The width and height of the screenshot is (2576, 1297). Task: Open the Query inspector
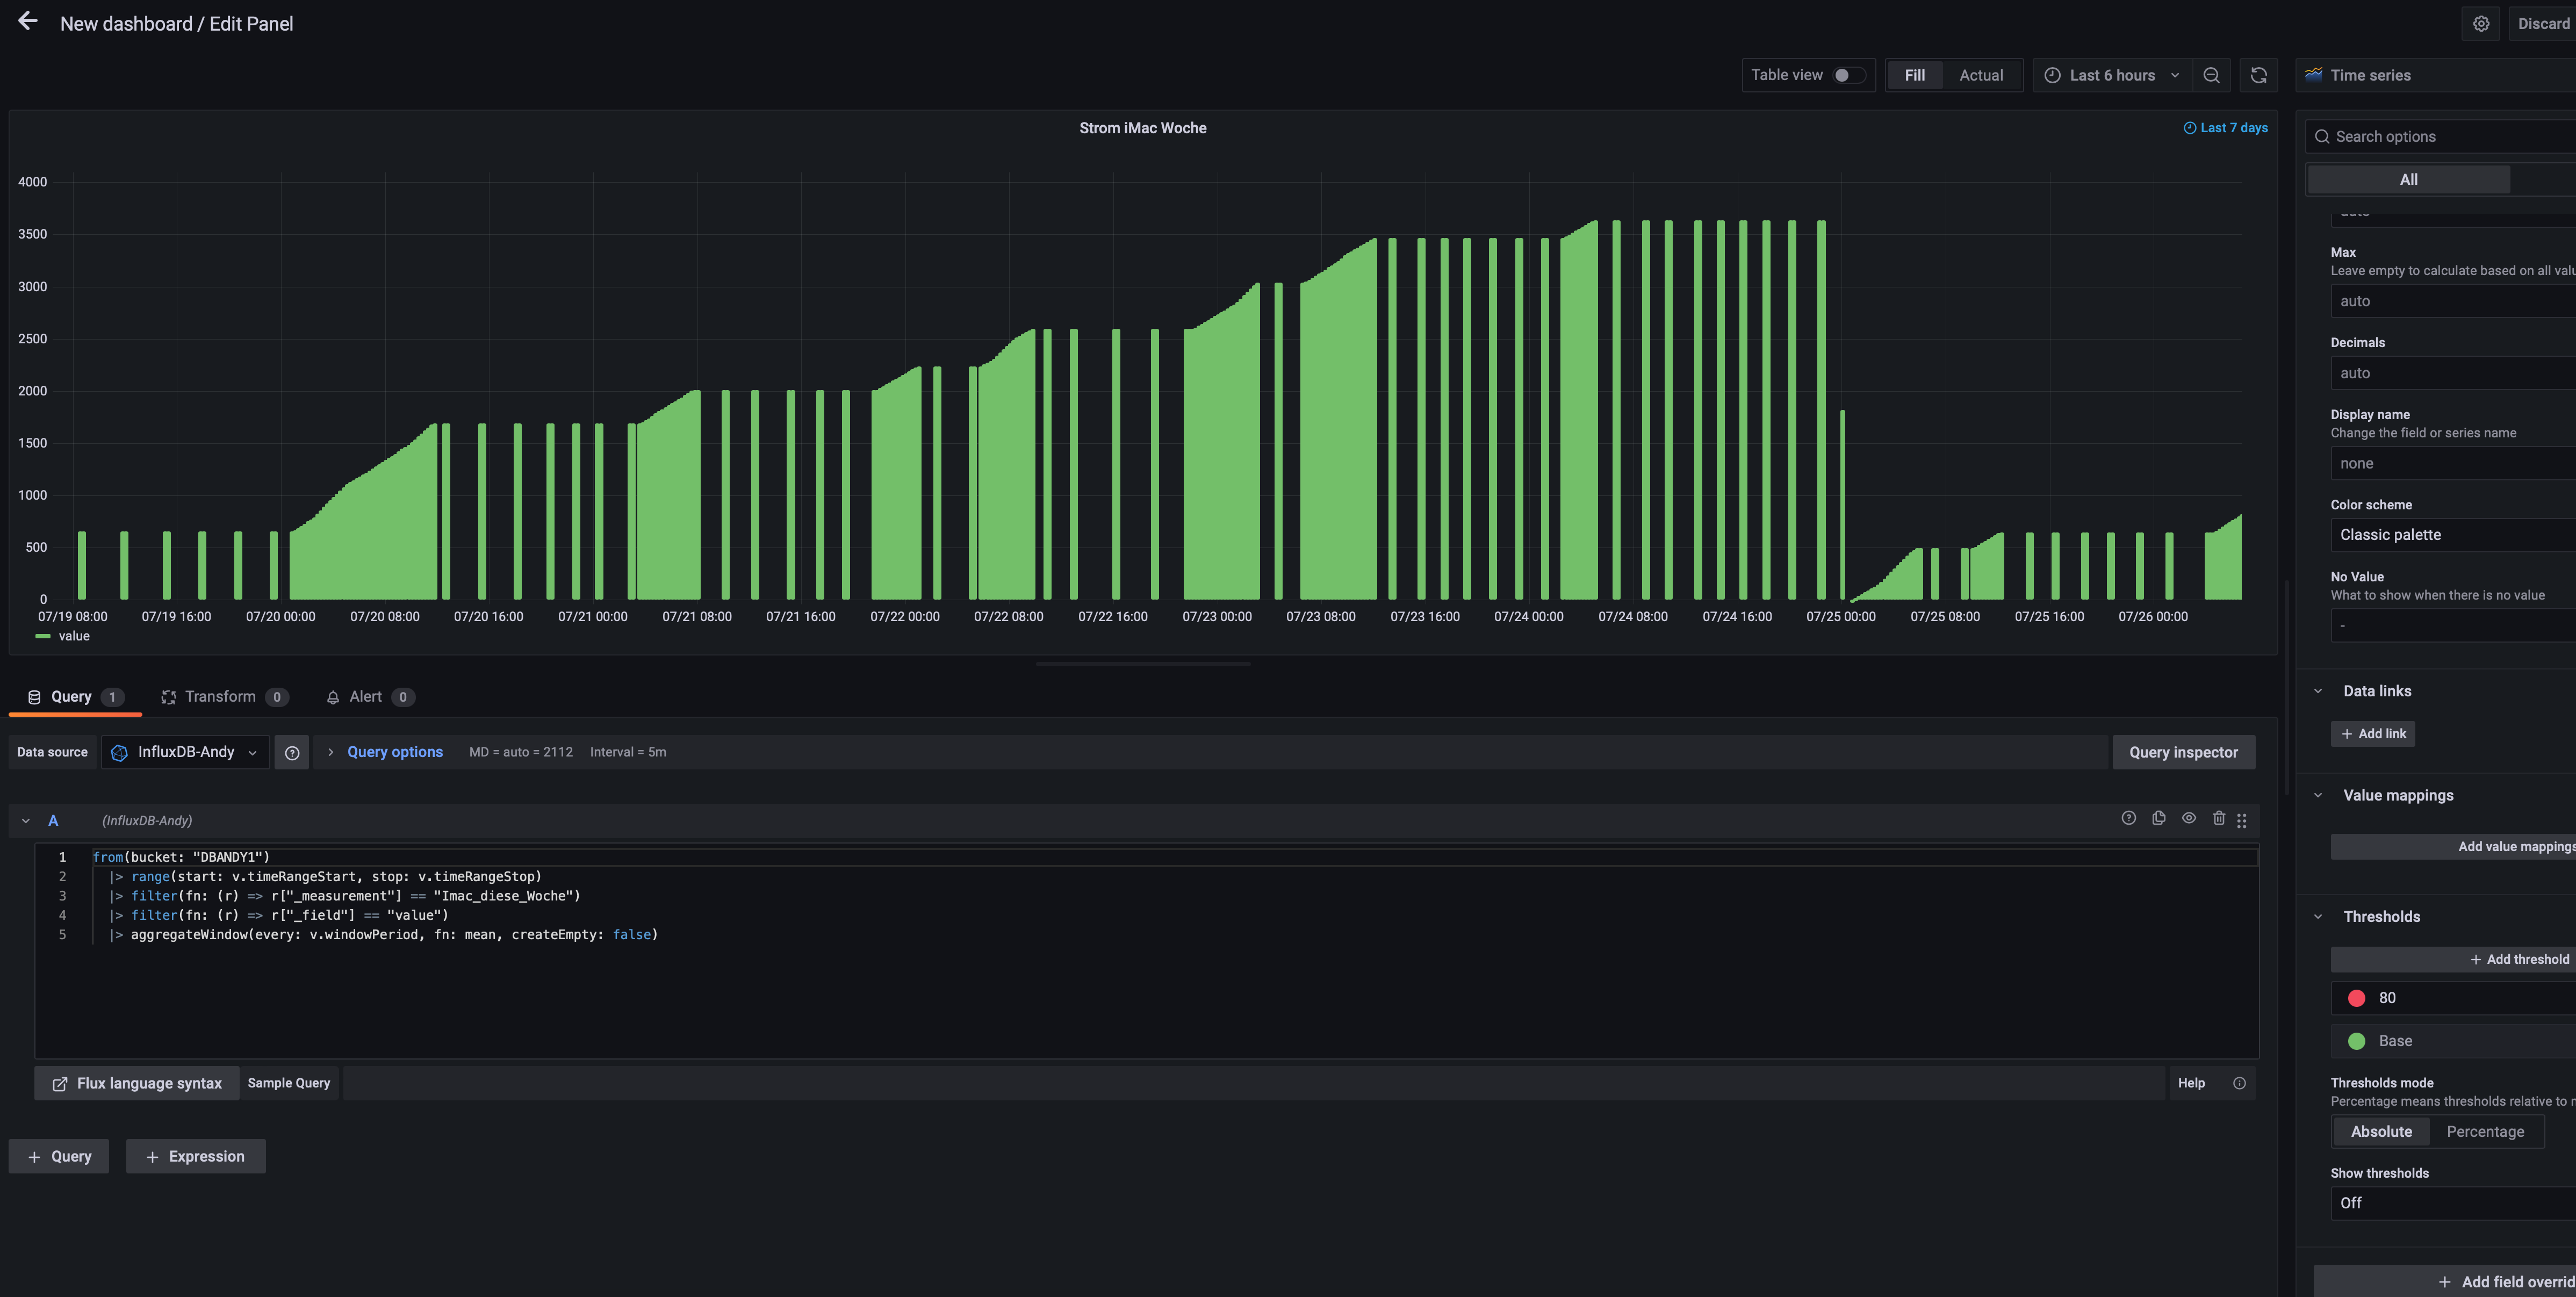(x=2183, y=752)
